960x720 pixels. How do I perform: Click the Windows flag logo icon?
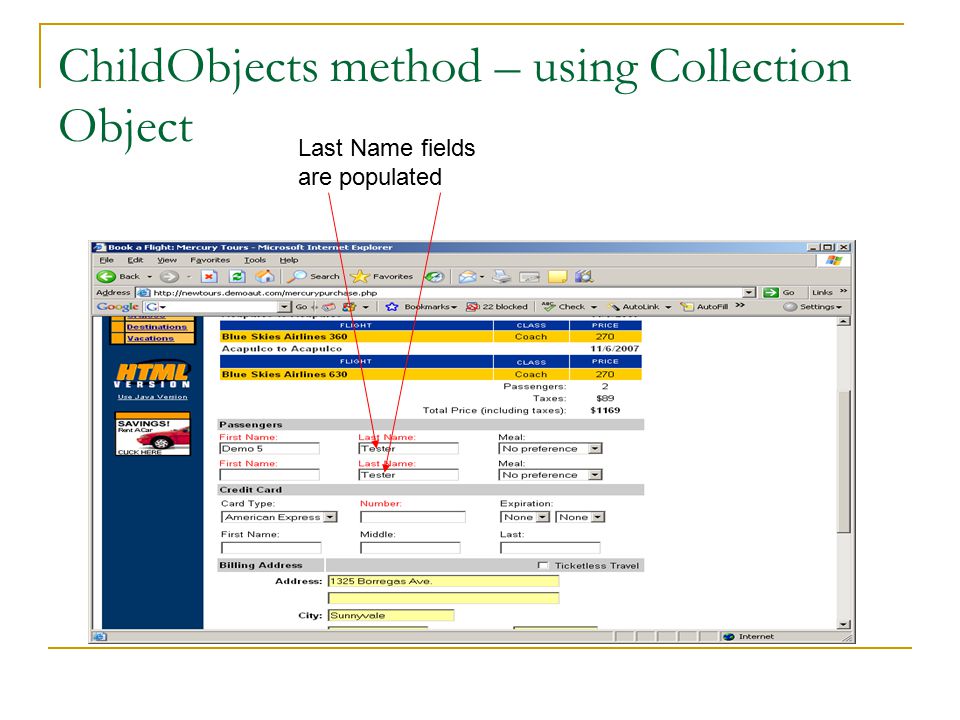[833, 261]
